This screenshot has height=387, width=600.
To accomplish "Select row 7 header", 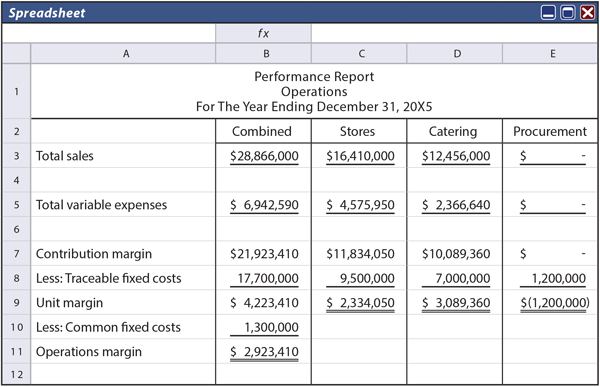I will coord(16,254).
